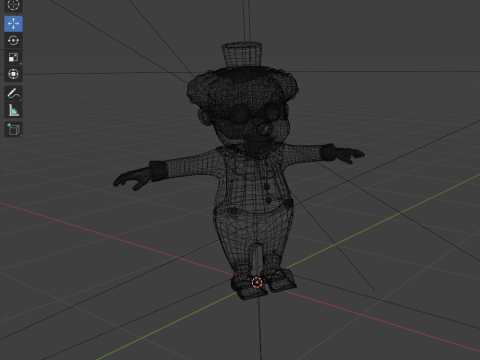Select the Annotate pencil tool

[x=13, y=94]
